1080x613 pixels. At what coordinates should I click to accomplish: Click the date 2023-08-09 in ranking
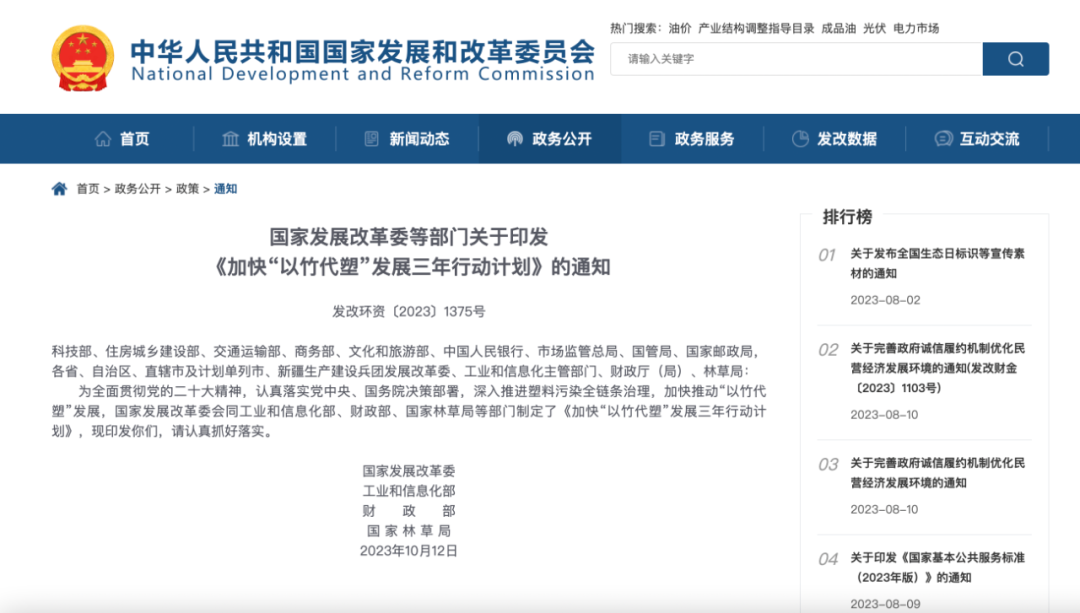[x=885, y=604]
